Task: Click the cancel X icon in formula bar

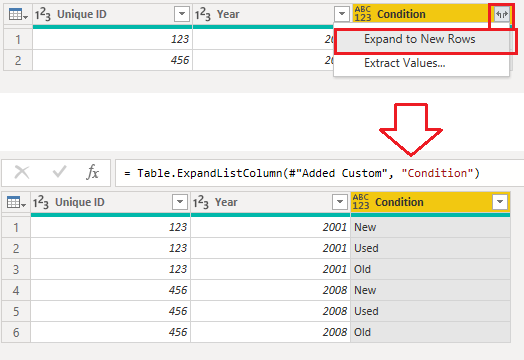Action: pos(22,173)
